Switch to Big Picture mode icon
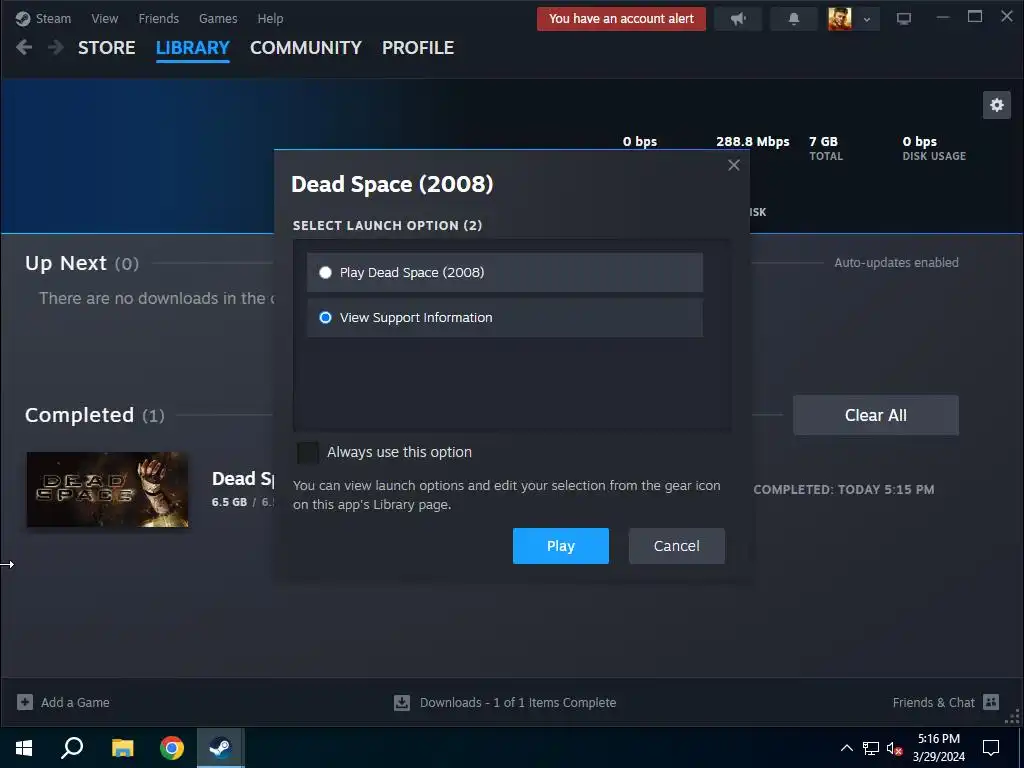This screenshot has width=1024, height=768. click(x=904, y=19)
